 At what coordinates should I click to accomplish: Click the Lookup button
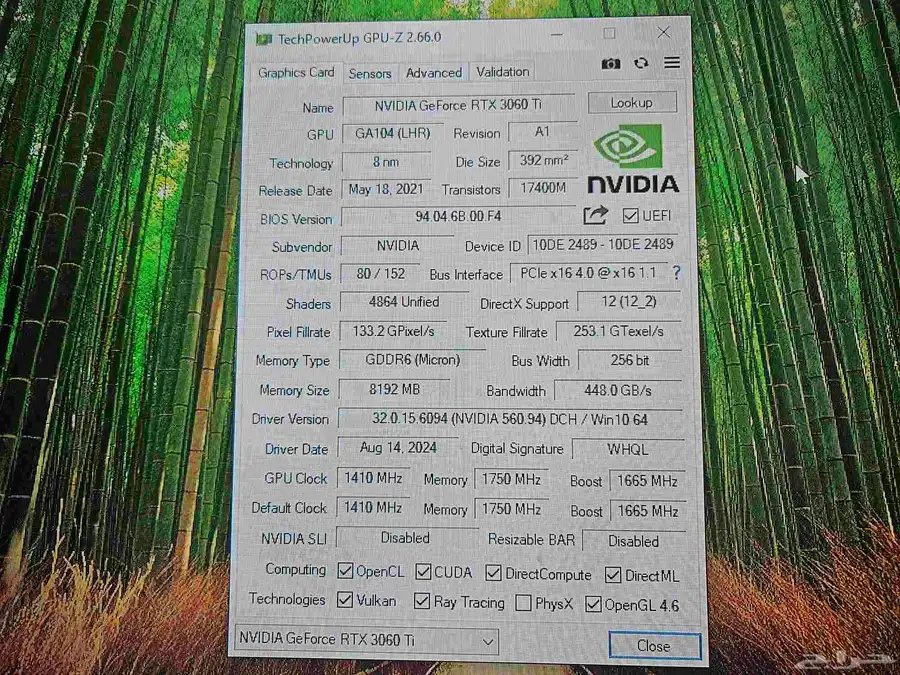tap(632, 103)
